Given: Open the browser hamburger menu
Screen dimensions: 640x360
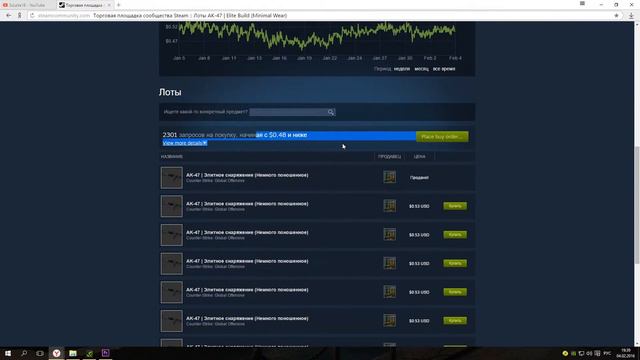Looking at the screenshot, I should (582, 4).
